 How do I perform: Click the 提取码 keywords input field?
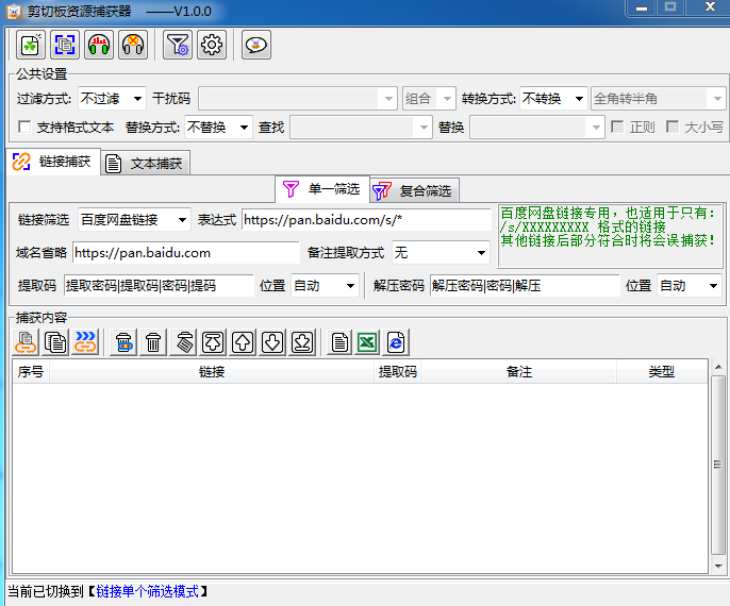(159, 285)
